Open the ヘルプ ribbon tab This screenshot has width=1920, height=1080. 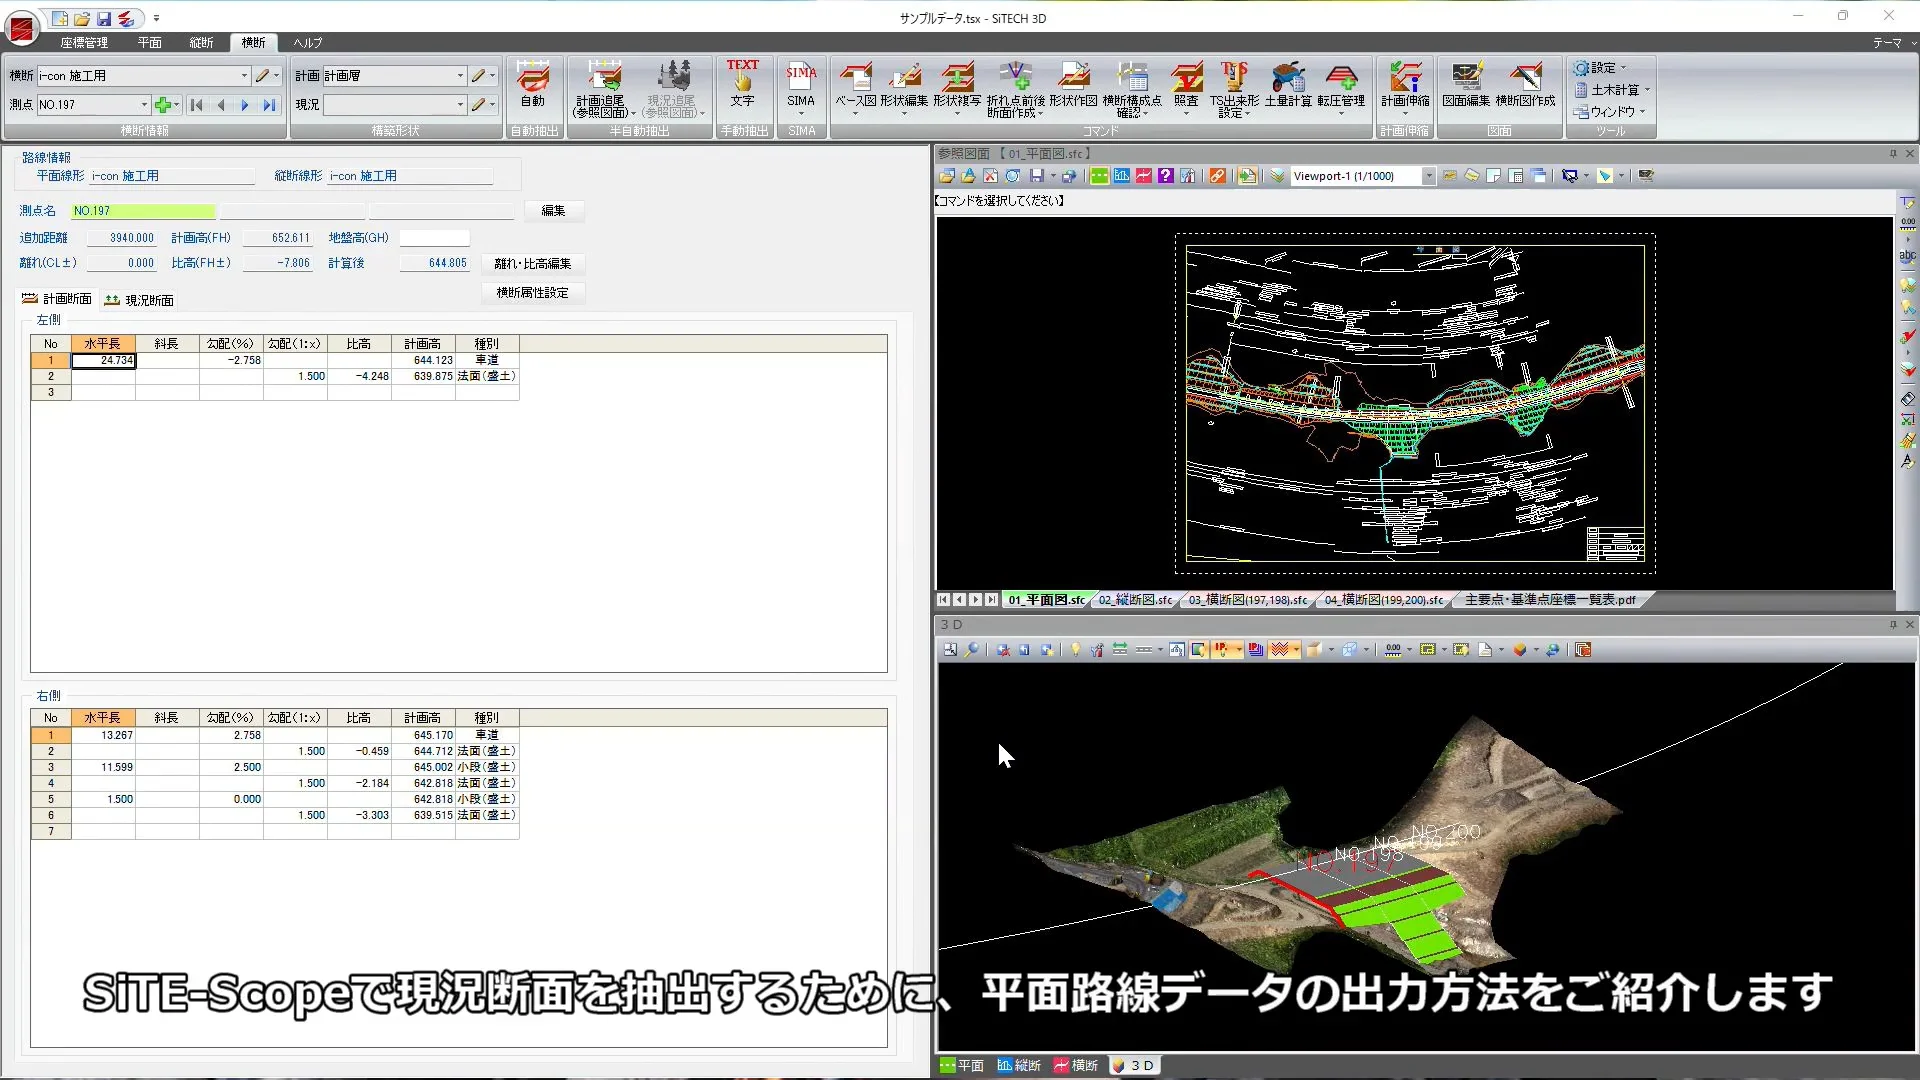pyautogui.click(x=308, y=43)
